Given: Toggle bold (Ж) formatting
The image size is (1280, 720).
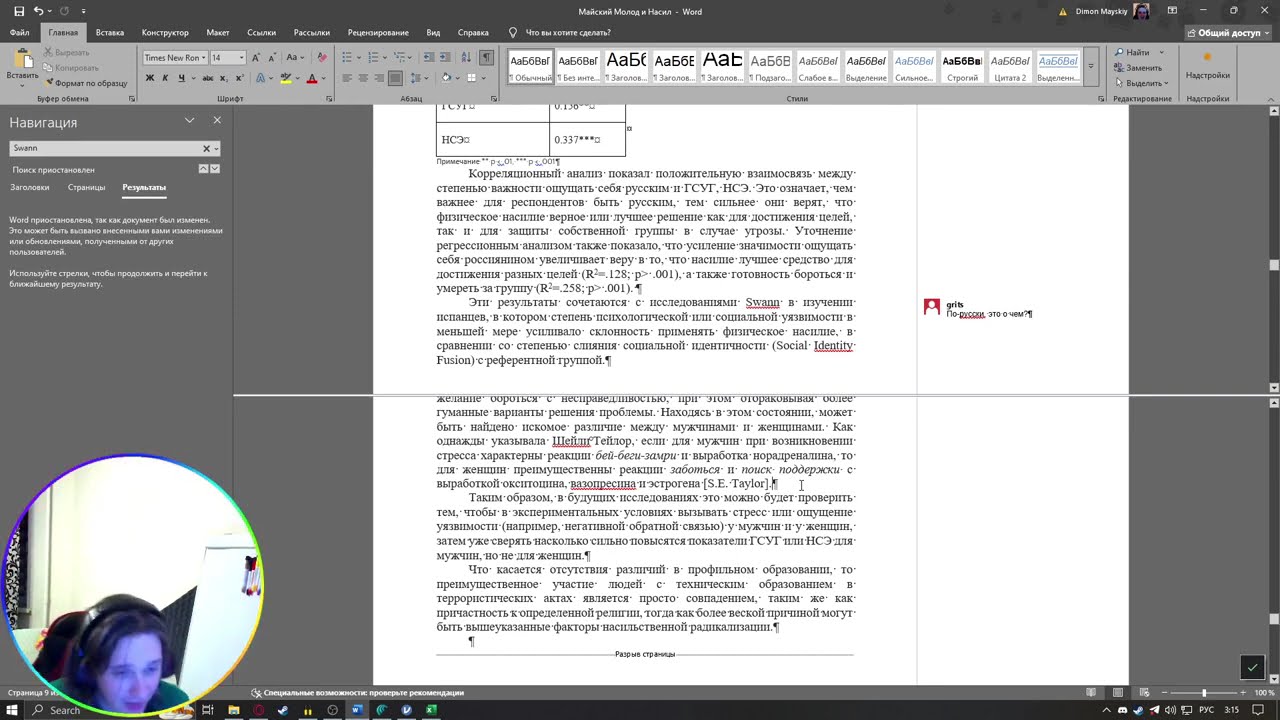Looking at the screenshot, I should 149,78.
